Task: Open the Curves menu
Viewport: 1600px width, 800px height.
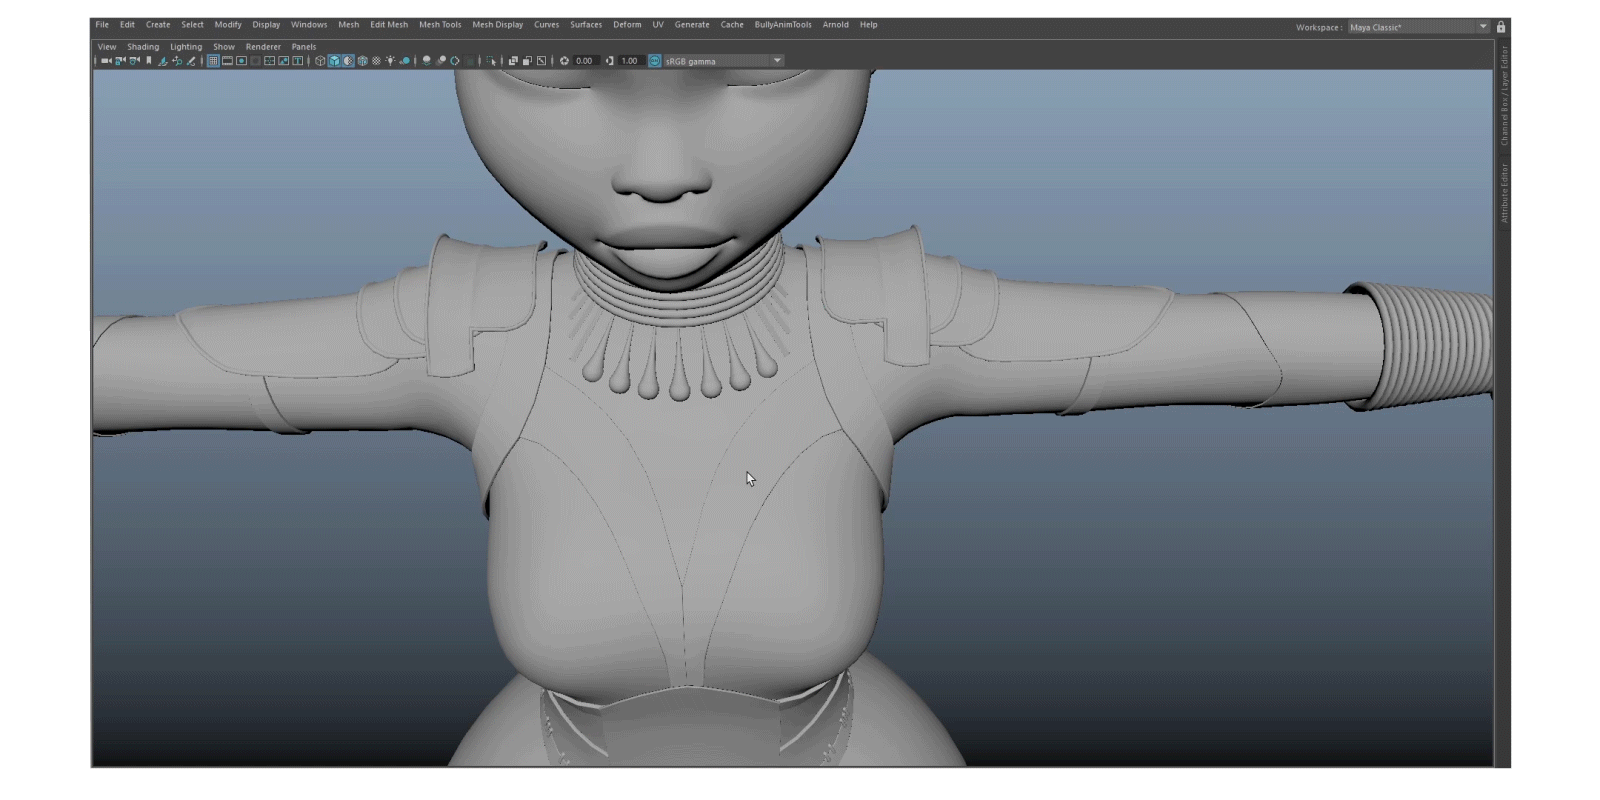Action: click(x=547, y=25)
